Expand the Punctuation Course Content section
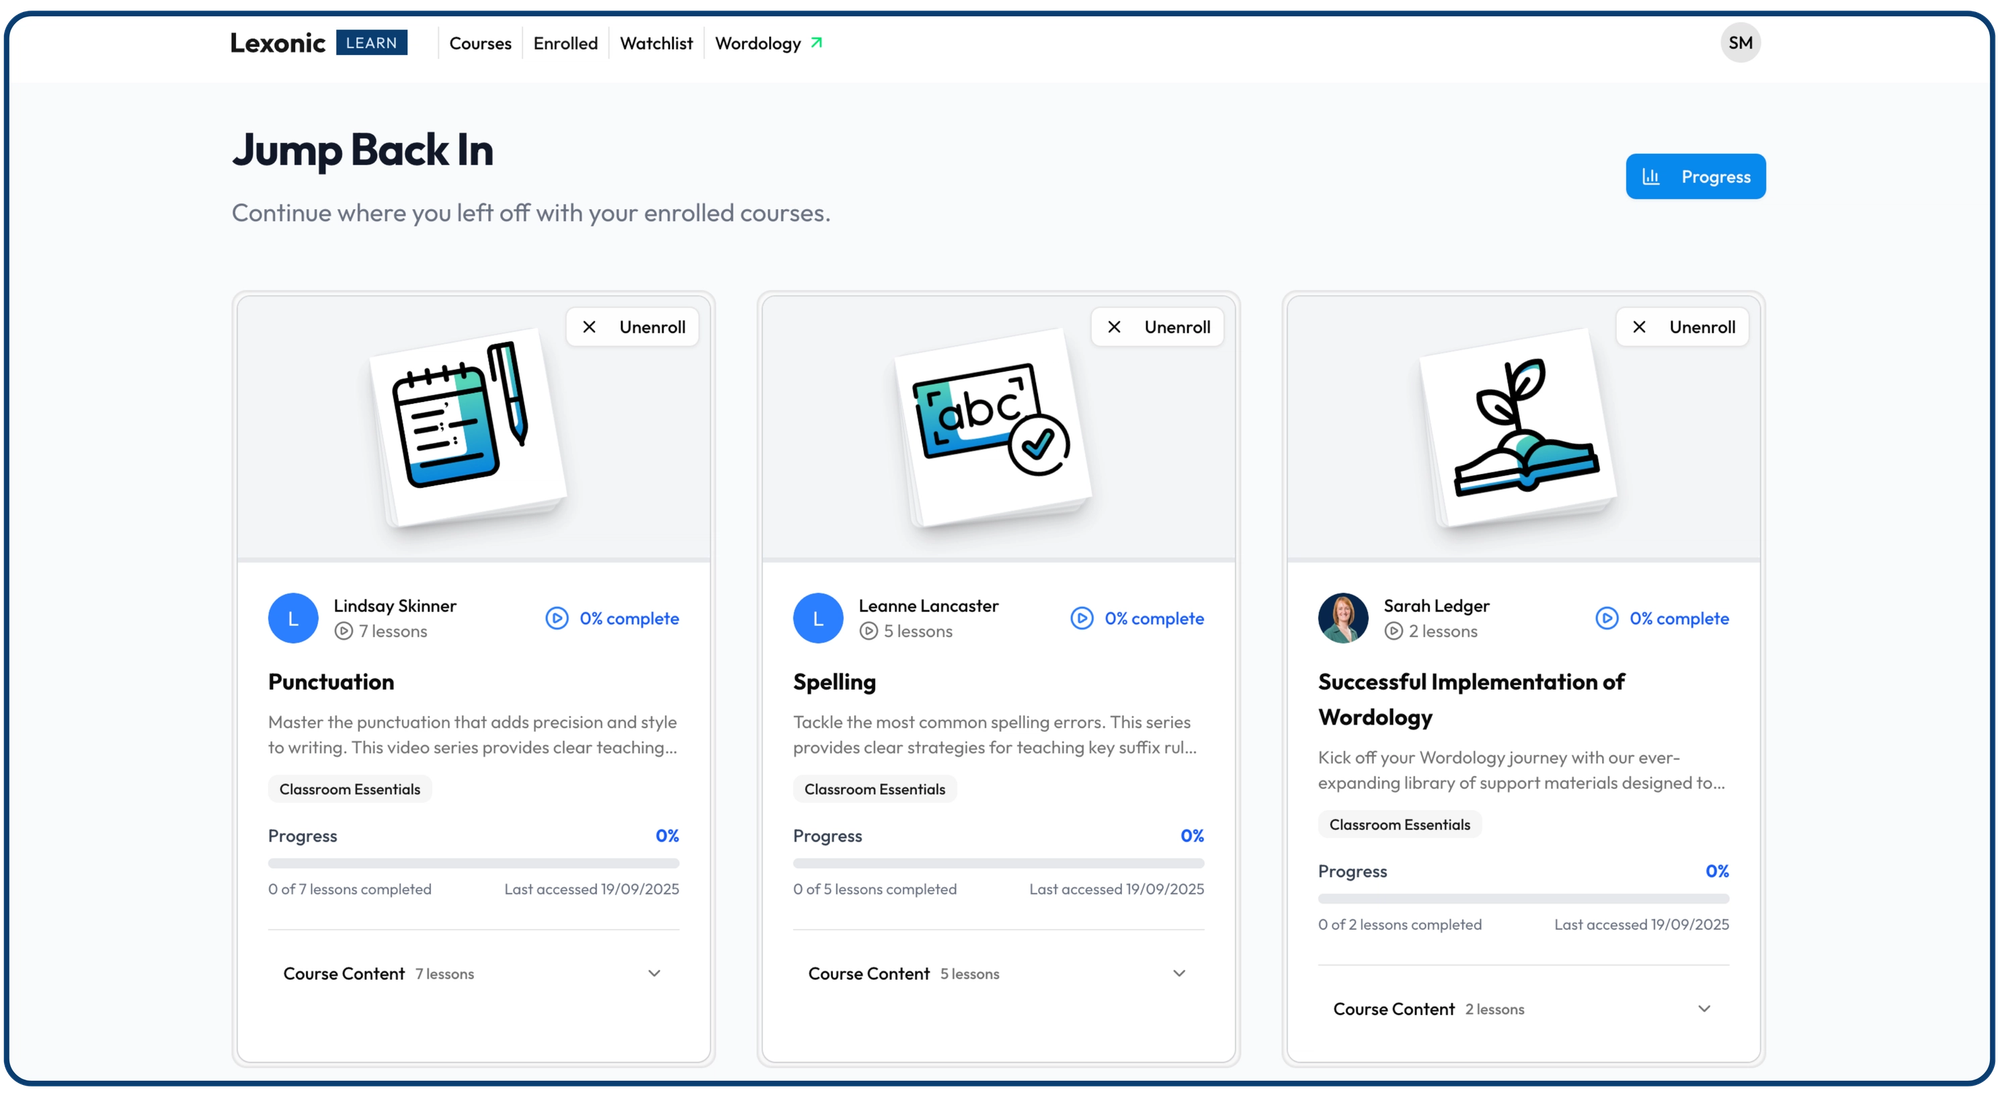The width and height of the screenshot is (2000, 1093). [473, 973]
